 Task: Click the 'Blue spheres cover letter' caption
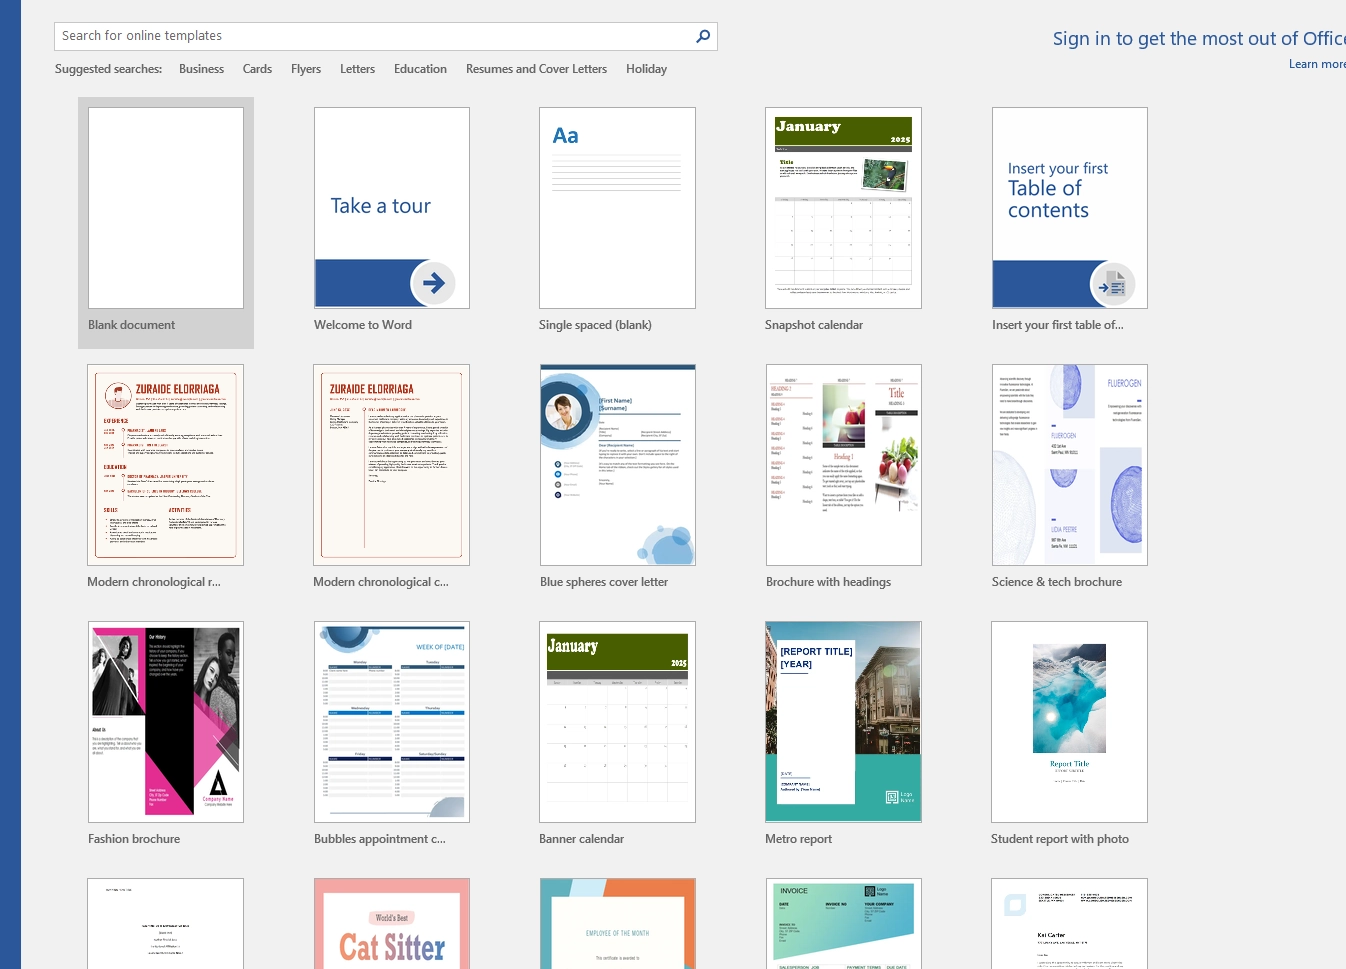tap(604, 582)
